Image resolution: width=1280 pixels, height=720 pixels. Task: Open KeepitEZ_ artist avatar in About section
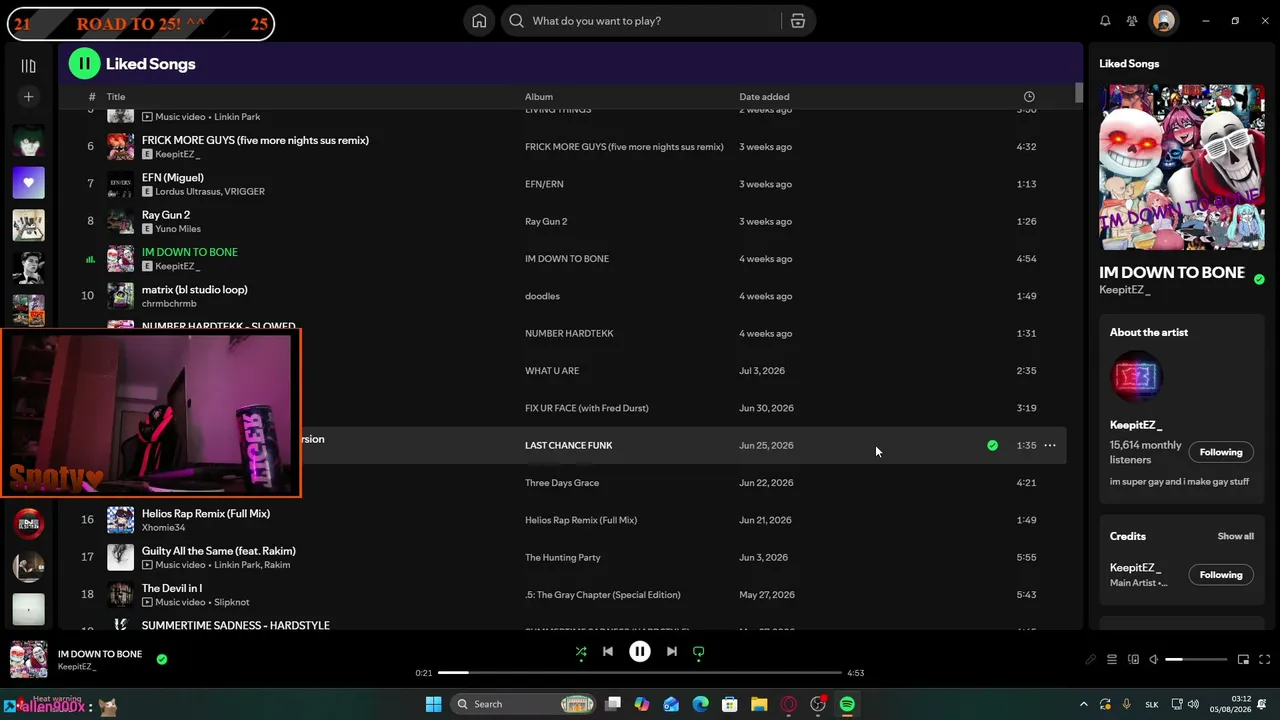click(1136, 377)
